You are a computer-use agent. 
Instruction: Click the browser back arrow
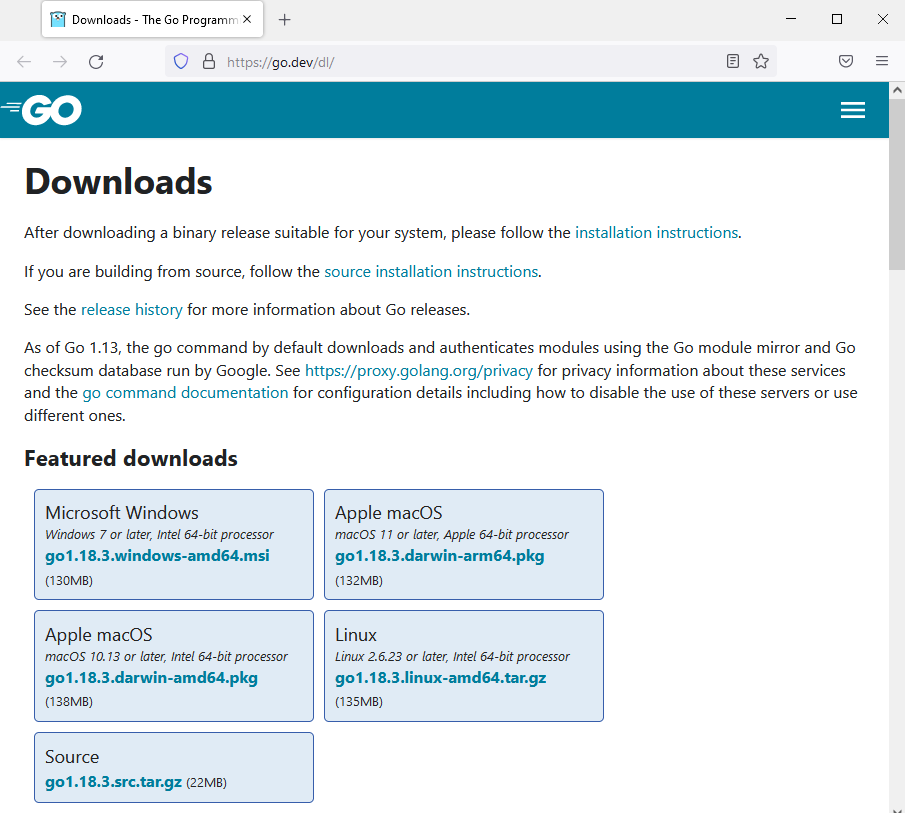click(24, 62)
